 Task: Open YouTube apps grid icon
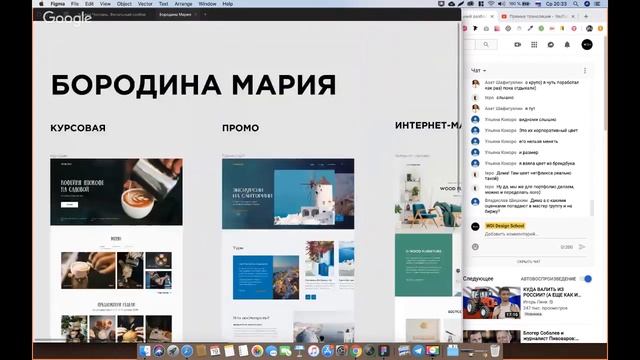pyautogui.click(x=534, y=44)
